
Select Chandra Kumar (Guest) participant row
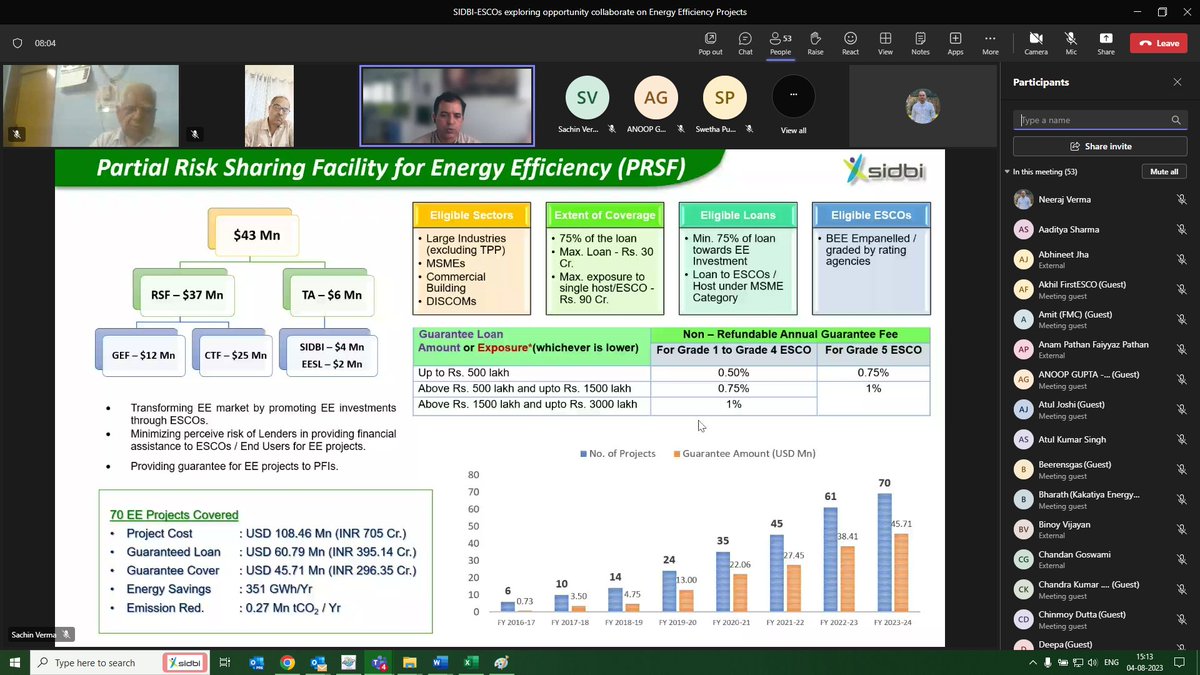[x=1100, y=590]
